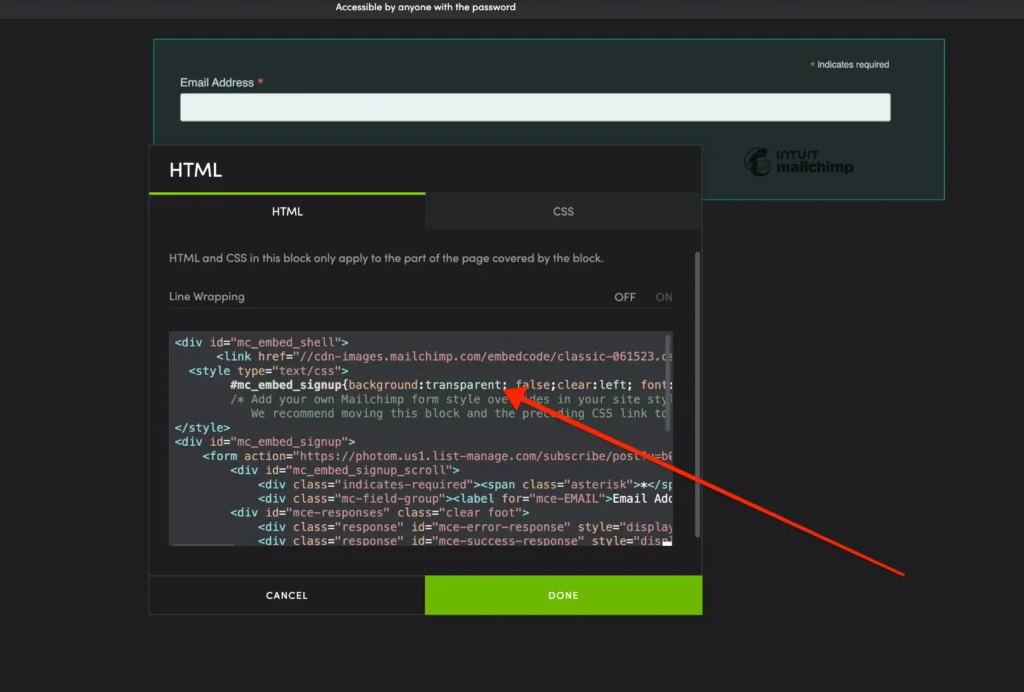The height and width of the screenshot is (692, 1024).
Task: Click the code editor vertical scrollbar
Action: (669, 380)
